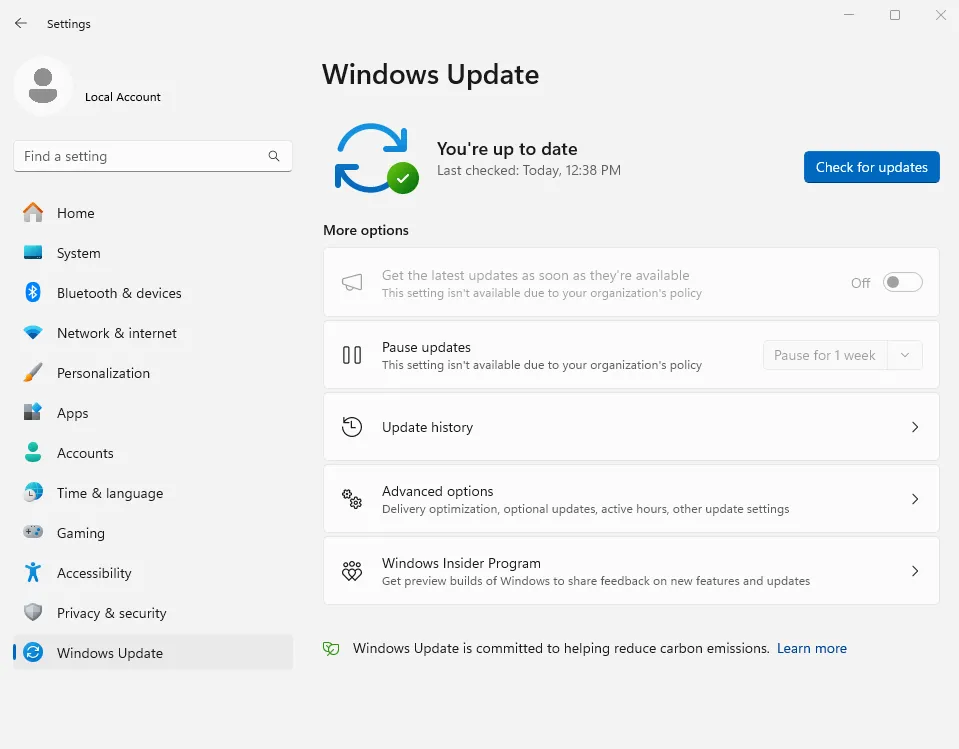Click the Check for updates button
Viewport: 959px width, 749px height.
tap(872, 167)
